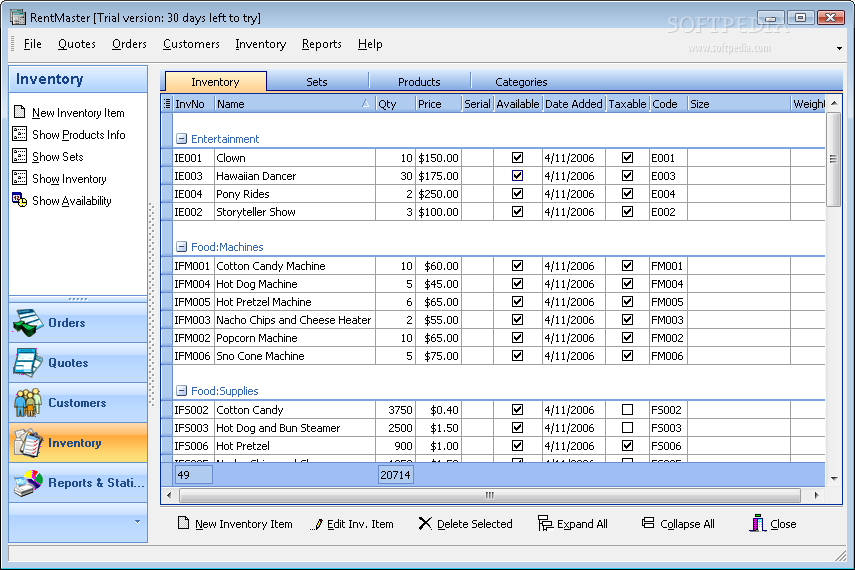Click the Delete Selected button
The image size is (855, 570).
click(x=465, y=524)
